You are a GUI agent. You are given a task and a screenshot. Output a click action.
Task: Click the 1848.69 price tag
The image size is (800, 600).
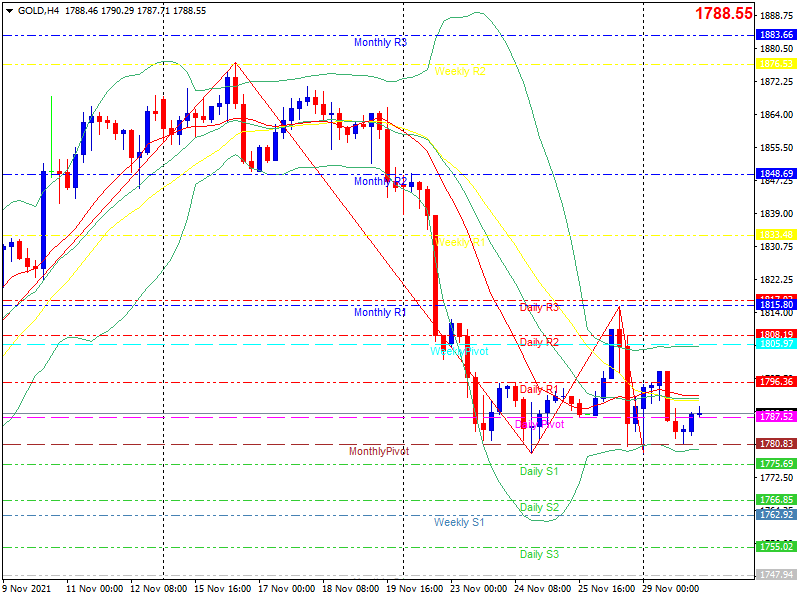click(x=777, y=173)
